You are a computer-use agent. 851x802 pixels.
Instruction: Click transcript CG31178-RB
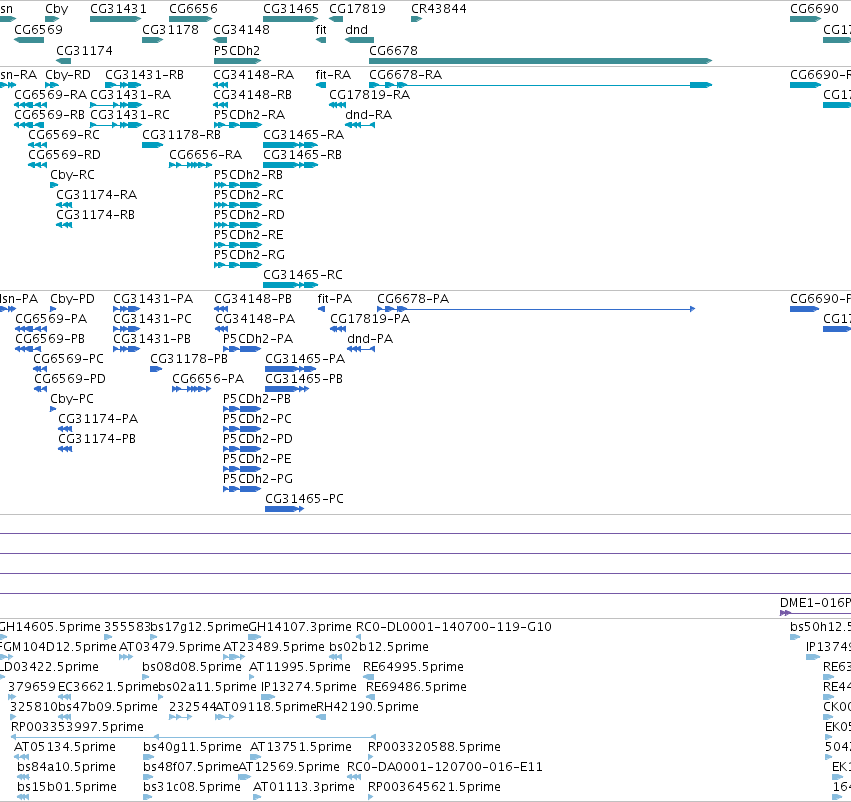click(181, 135)
